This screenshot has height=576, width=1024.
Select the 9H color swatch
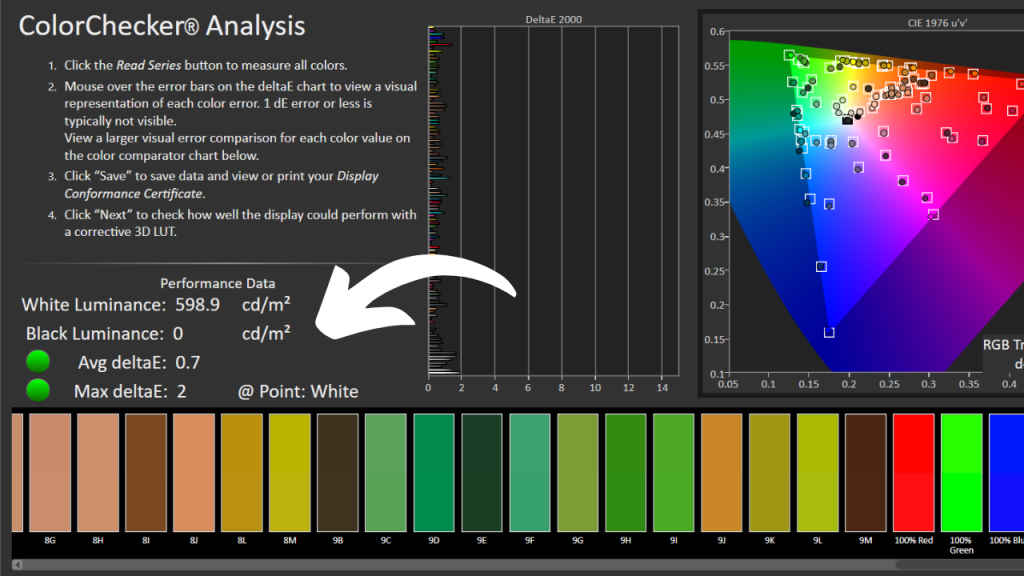click(x=626, y=472)
